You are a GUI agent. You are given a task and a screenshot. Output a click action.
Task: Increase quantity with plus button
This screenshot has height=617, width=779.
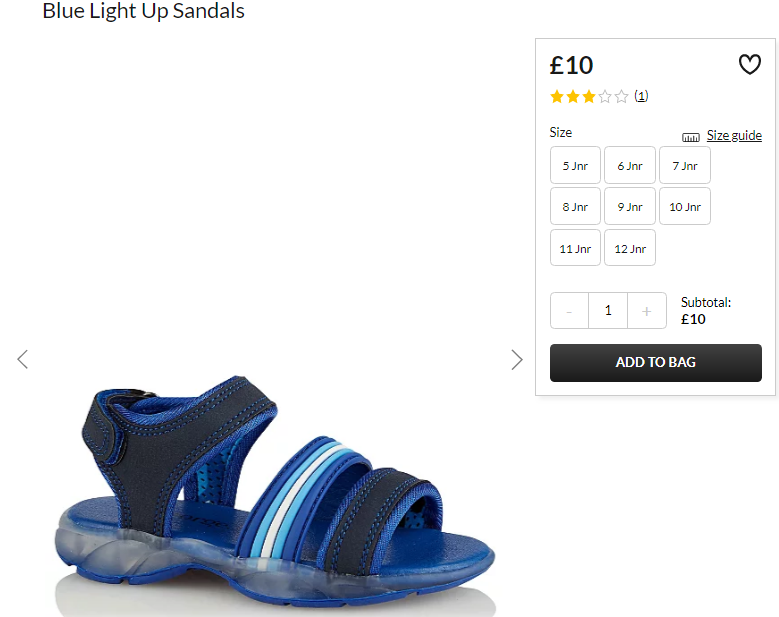pos(646,311)
